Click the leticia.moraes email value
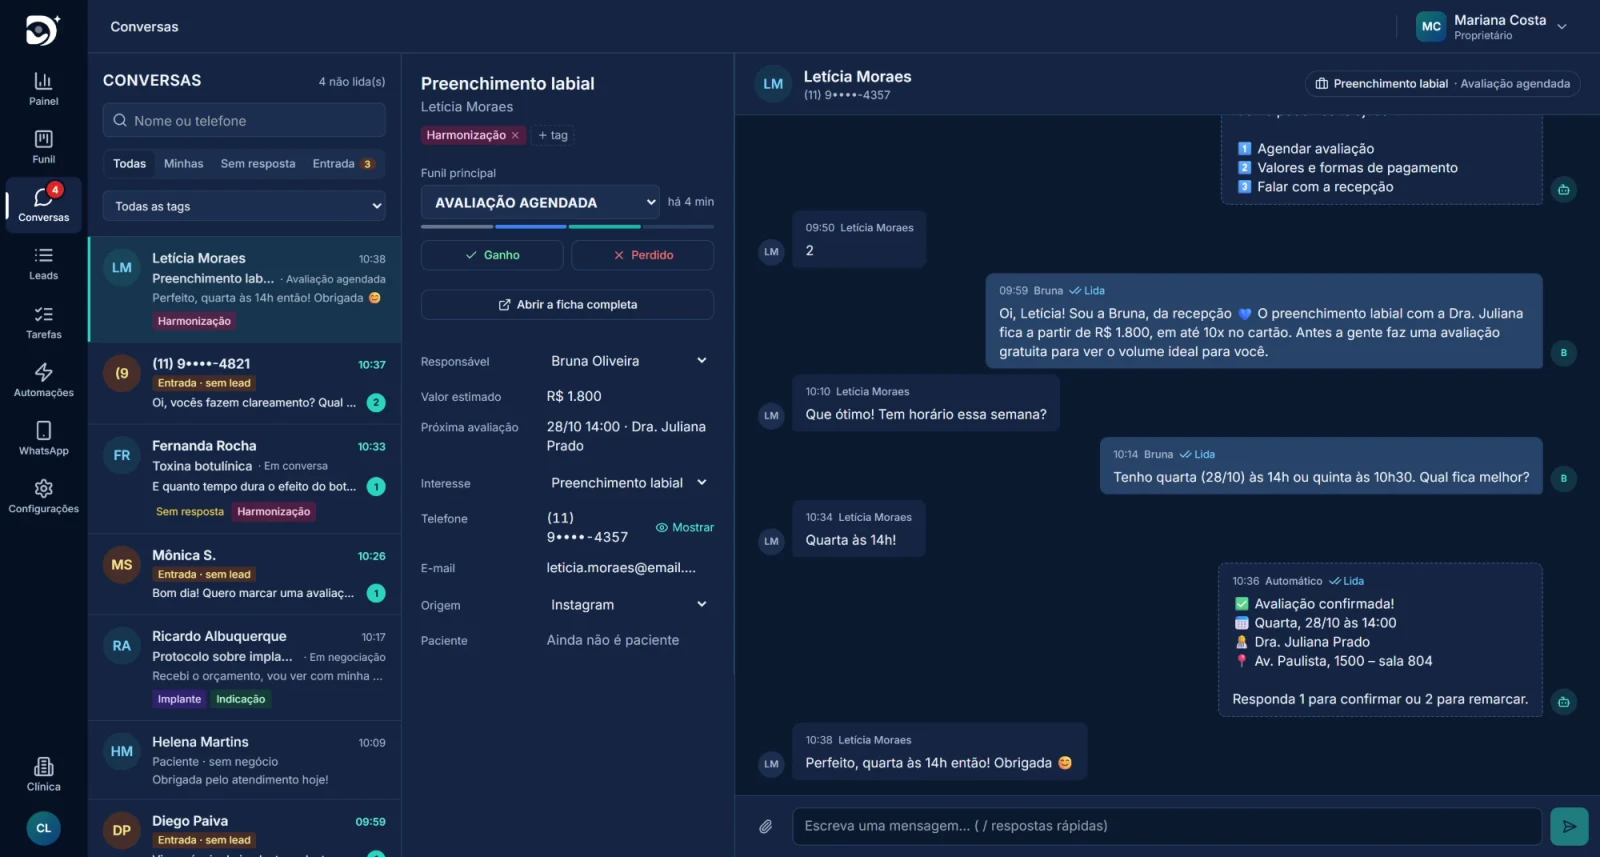This screenshot has height=857, width=1600. (x=621, y=567)
